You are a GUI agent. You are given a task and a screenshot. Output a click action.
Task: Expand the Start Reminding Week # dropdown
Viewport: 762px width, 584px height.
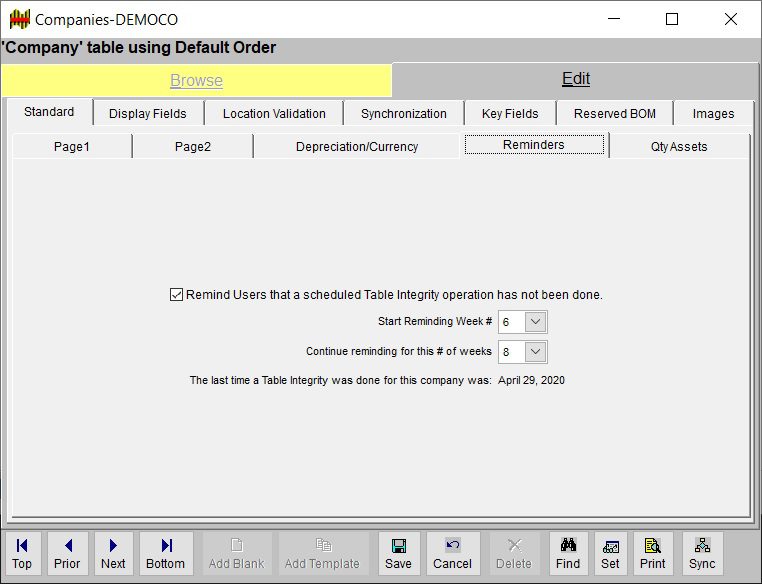pos(535,322)
